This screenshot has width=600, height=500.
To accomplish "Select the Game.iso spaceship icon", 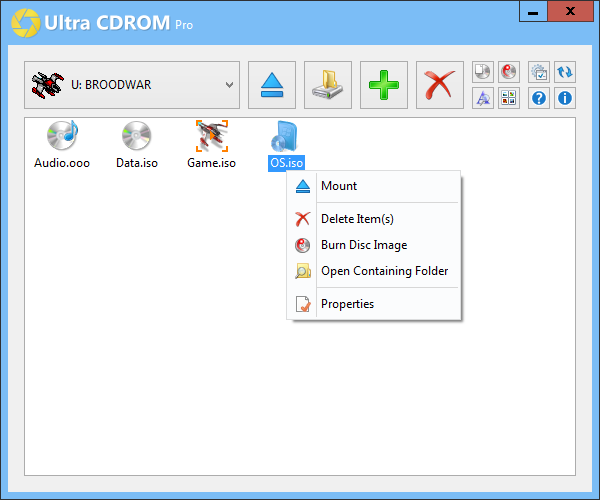I will pyautogui.click(x=212, y=136).
